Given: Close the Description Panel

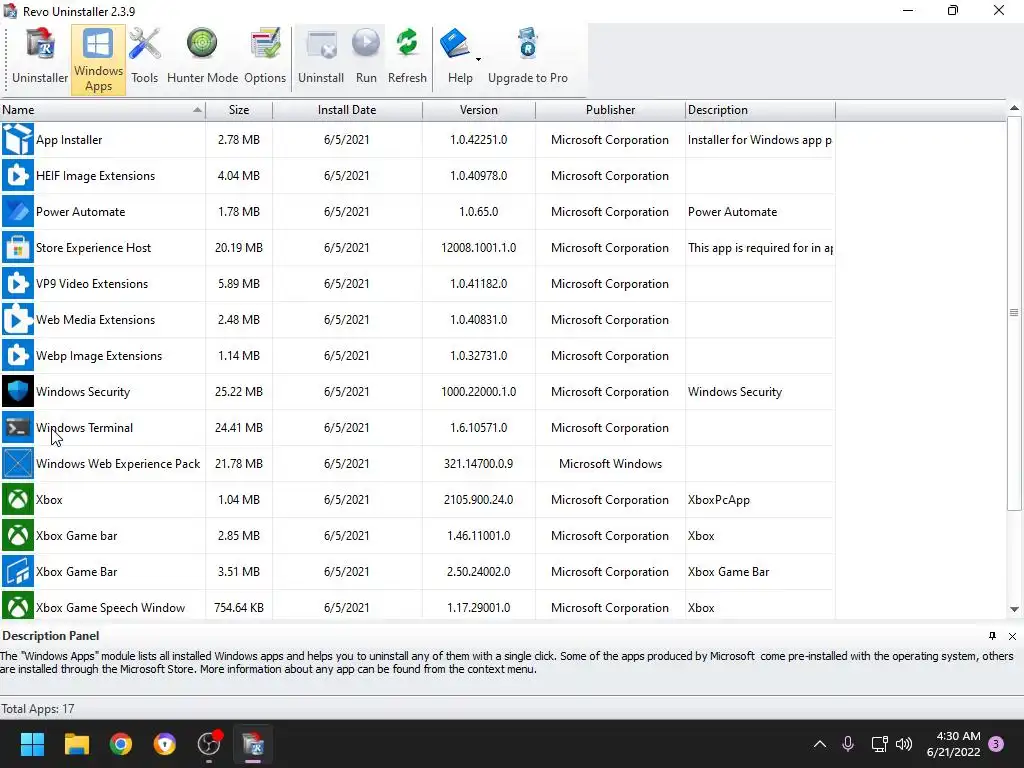Looking at the screenshot, I should coord(1012,636).
